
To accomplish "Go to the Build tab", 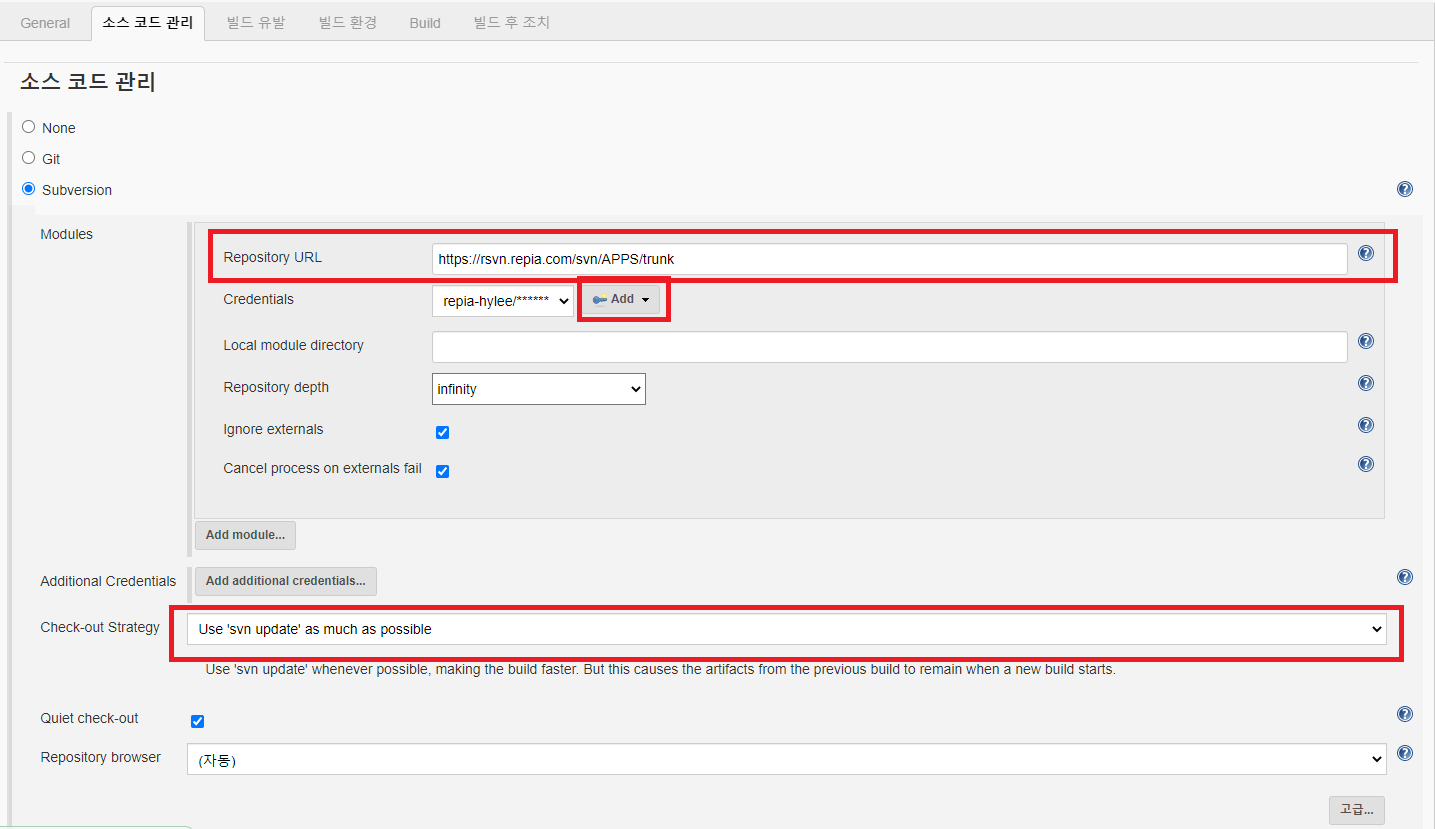I will [x=425, y=23].
